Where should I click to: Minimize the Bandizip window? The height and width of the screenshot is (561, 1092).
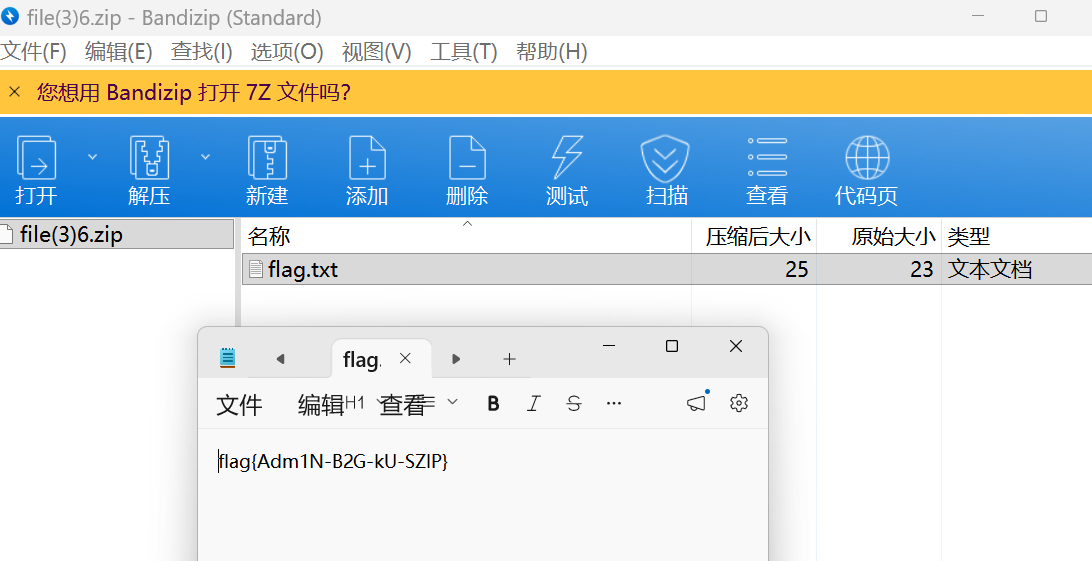click(978, 15)
